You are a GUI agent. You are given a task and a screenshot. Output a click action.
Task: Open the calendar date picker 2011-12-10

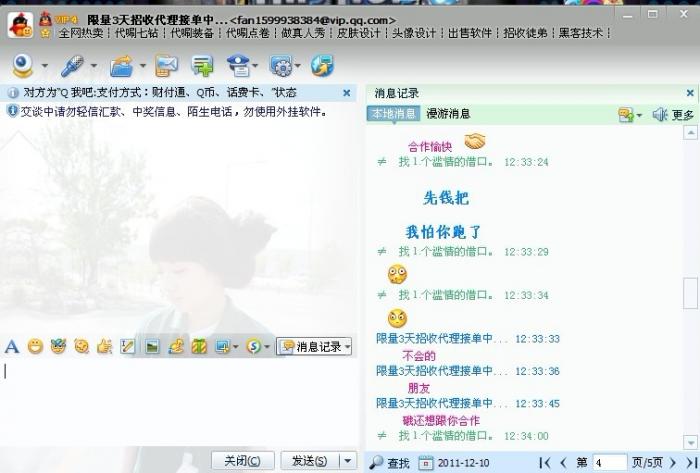tap(454, 463)
